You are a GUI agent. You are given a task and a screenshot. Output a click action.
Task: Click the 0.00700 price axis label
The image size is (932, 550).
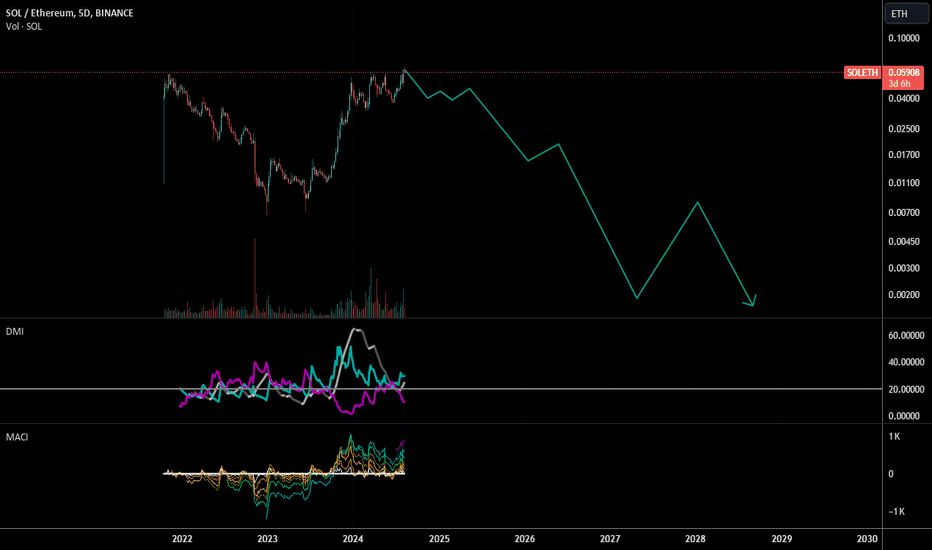click(x=903, y=212)
